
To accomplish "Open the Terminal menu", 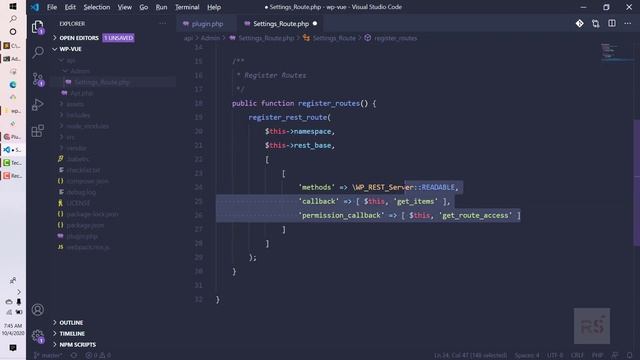I will tap(187, 7).
